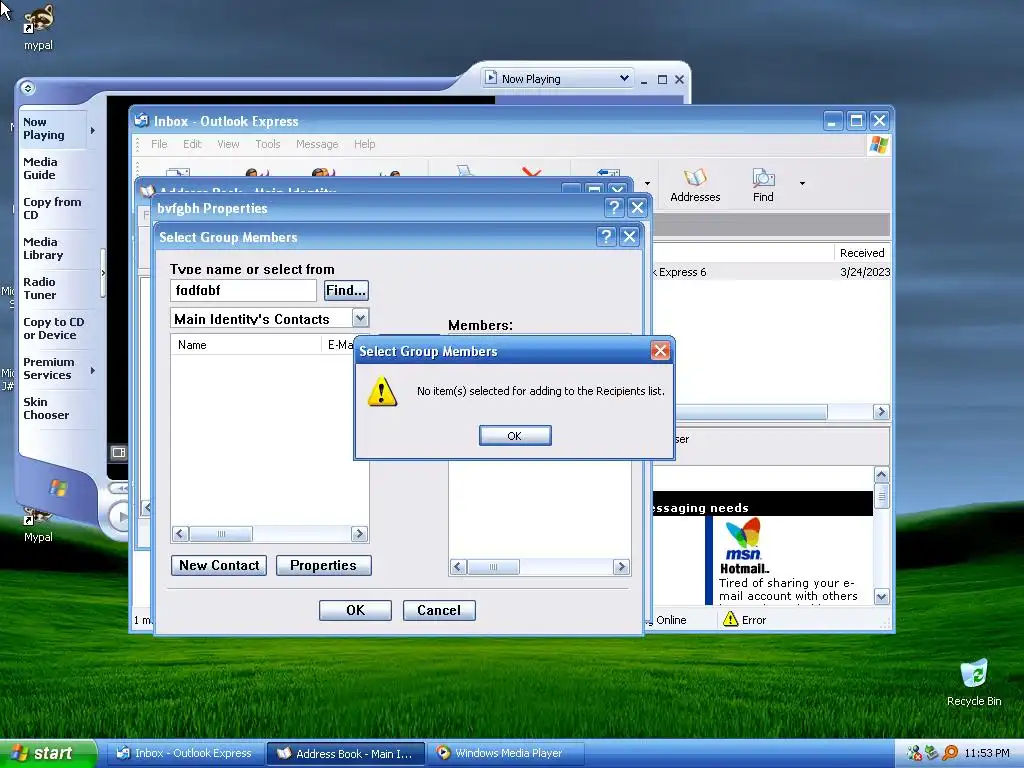1024x768 pixels.
Task: Click the Start button
Action: (x=47, y=753)
